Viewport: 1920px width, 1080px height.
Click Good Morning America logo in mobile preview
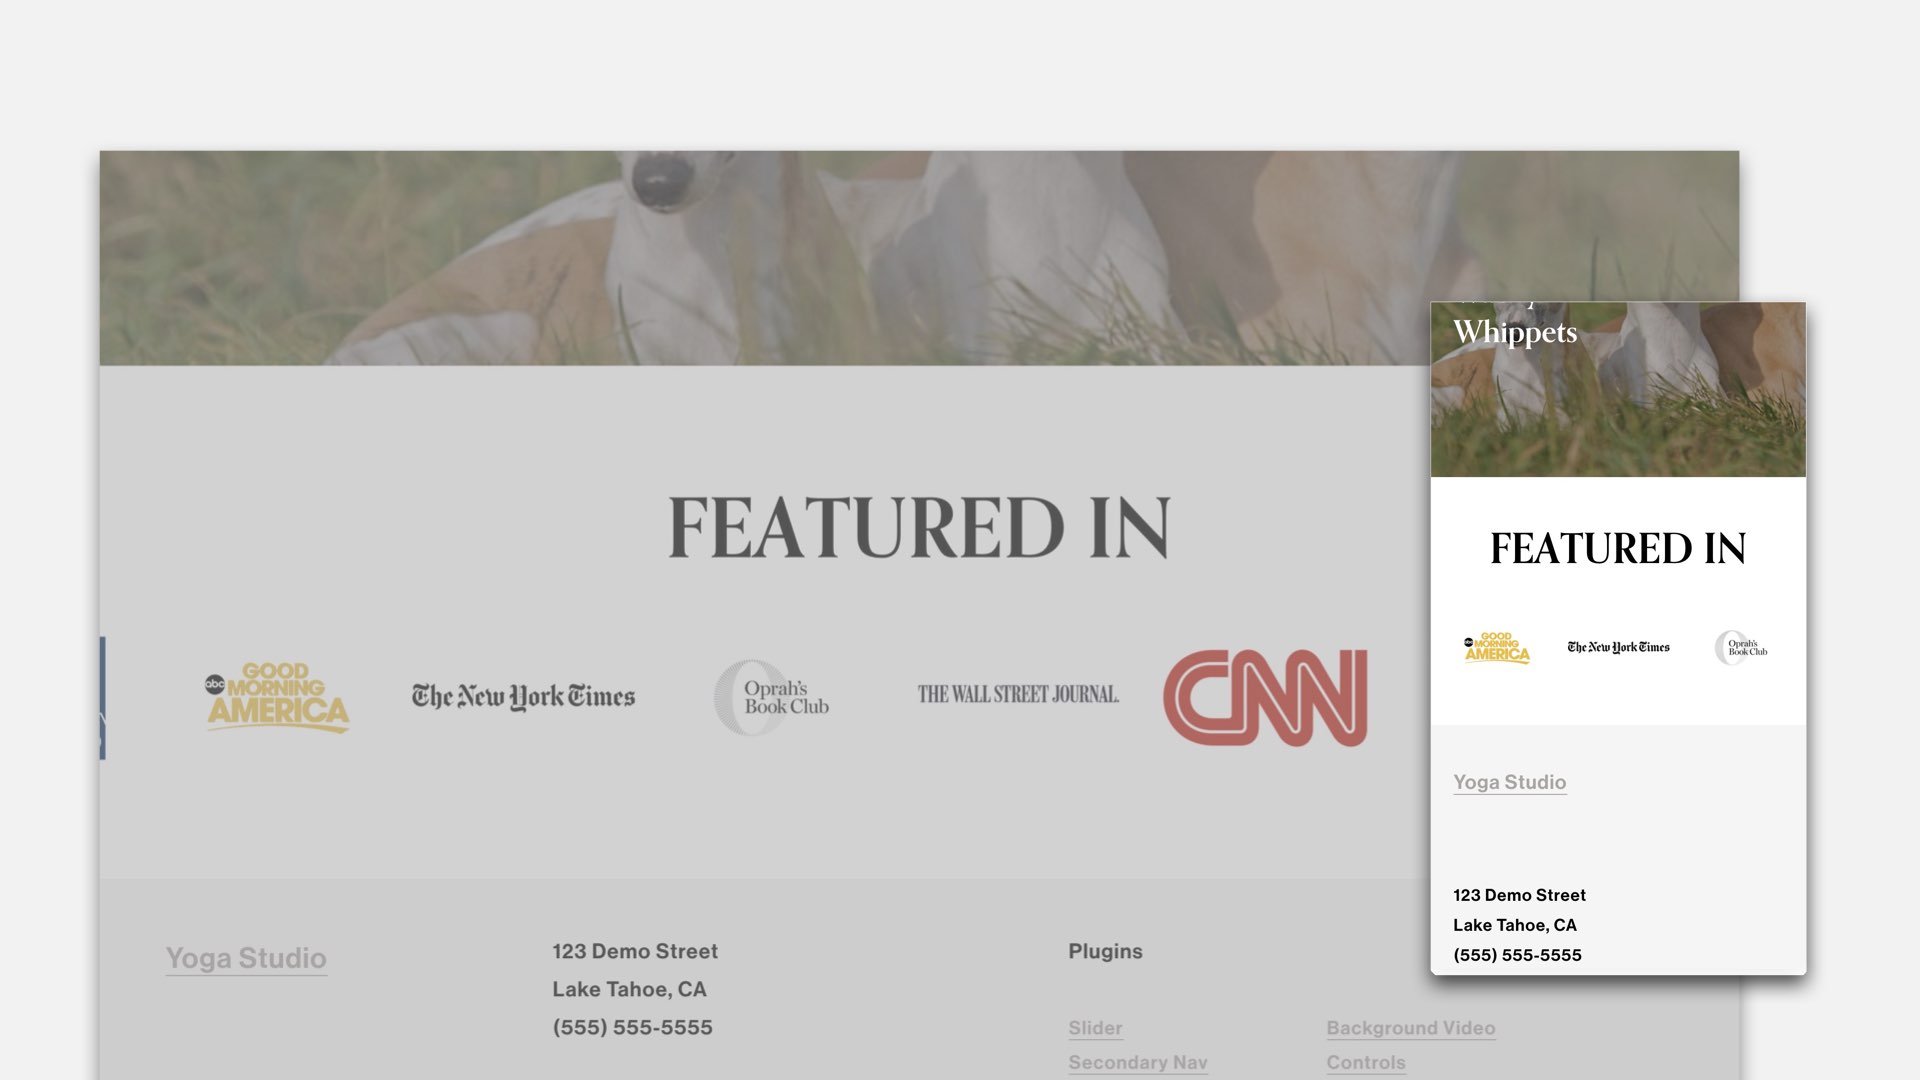click(x=1497, y=648)
